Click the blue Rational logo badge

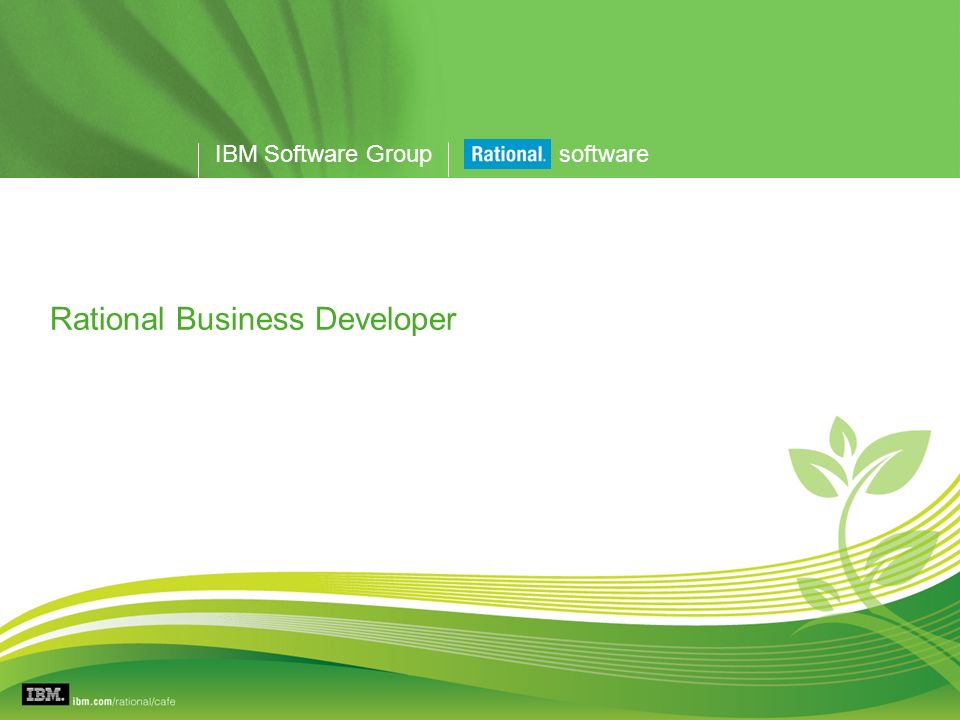pos(507,154)
